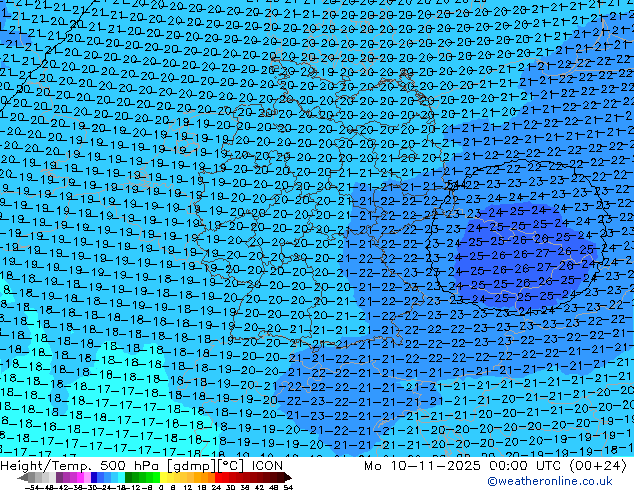Click the light cyan swatch next to the green swatches
The height and width of the screenshot is (490, 634).
coord(122,478)
